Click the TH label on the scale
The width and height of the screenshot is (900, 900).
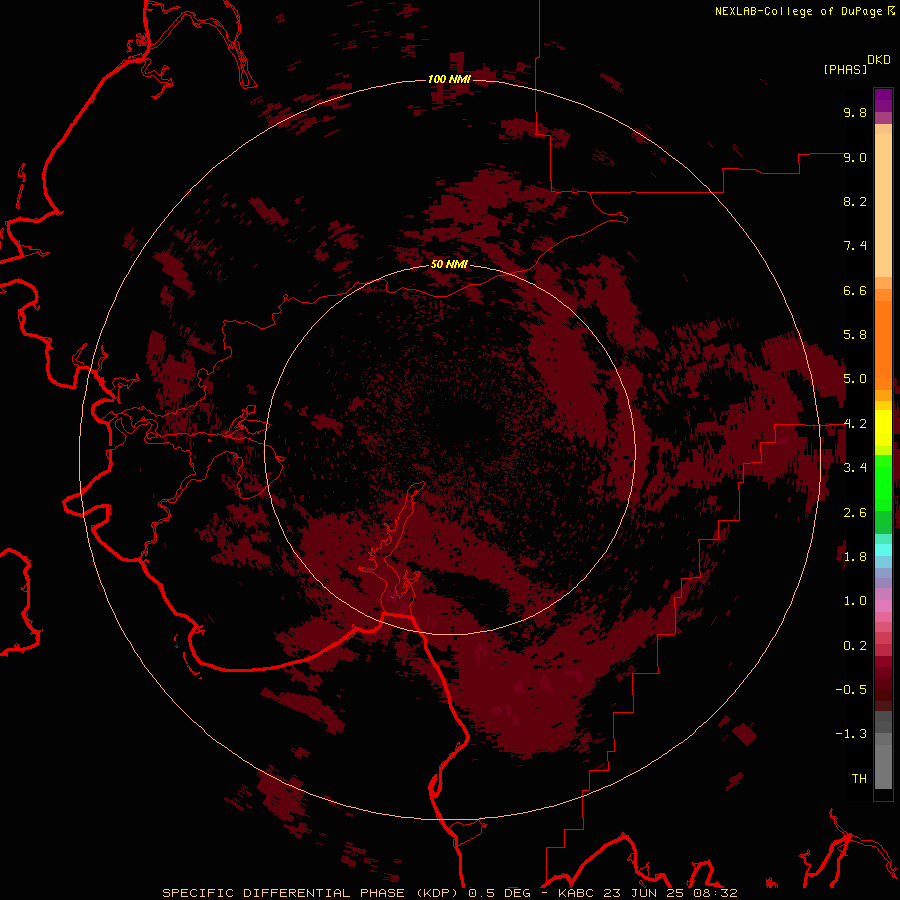click(x=859, y=779)
